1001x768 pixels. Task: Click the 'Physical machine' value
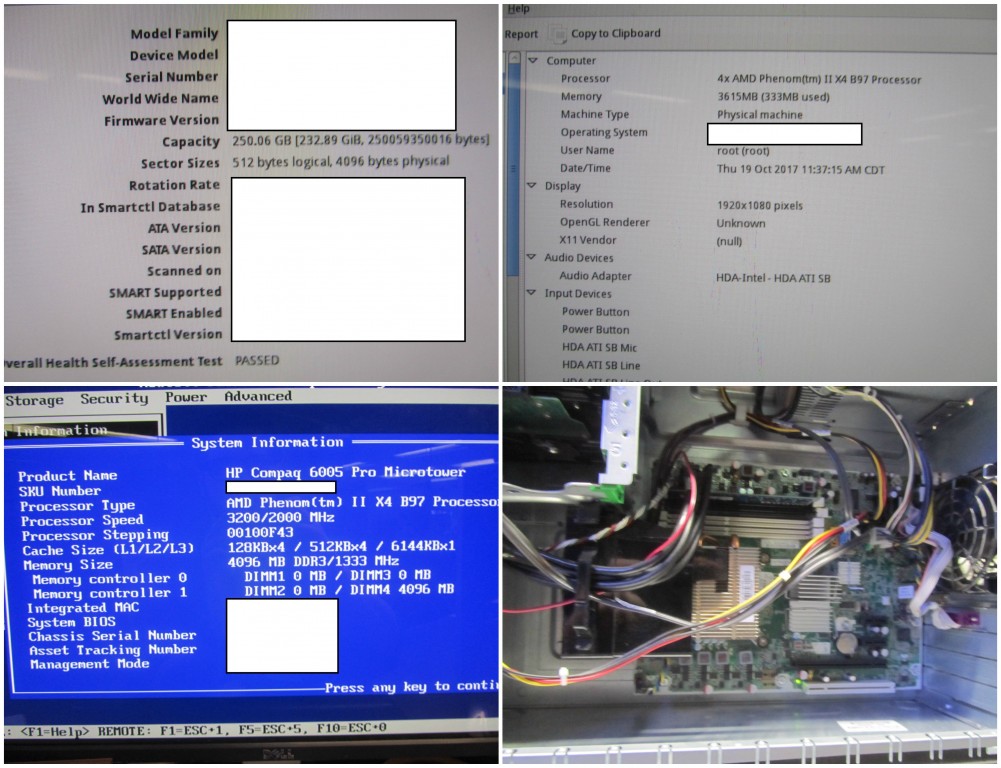760,115
